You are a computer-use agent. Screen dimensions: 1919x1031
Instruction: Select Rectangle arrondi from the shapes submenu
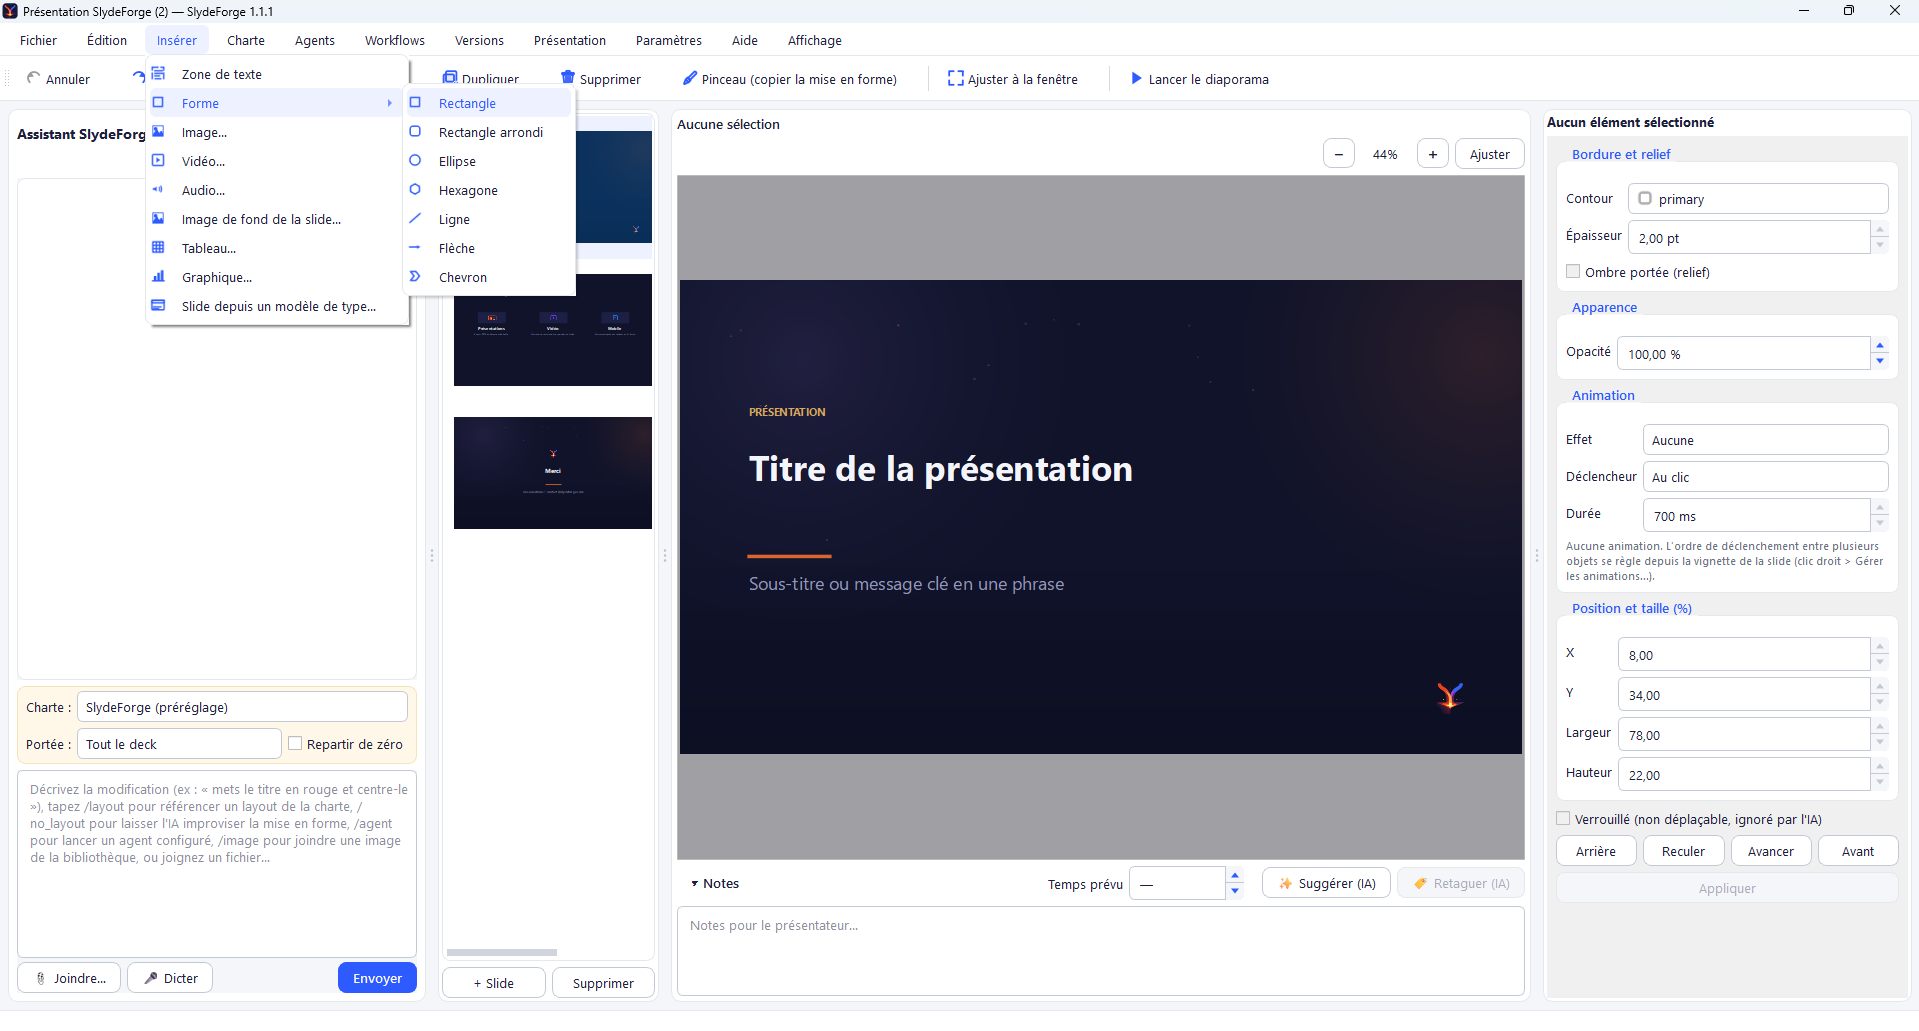pyautogui.click(x=490, y=132)
